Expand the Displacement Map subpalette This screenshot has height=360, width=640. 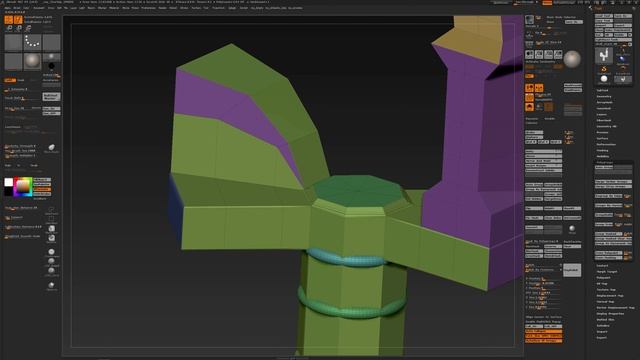click(x=610, y=296)
